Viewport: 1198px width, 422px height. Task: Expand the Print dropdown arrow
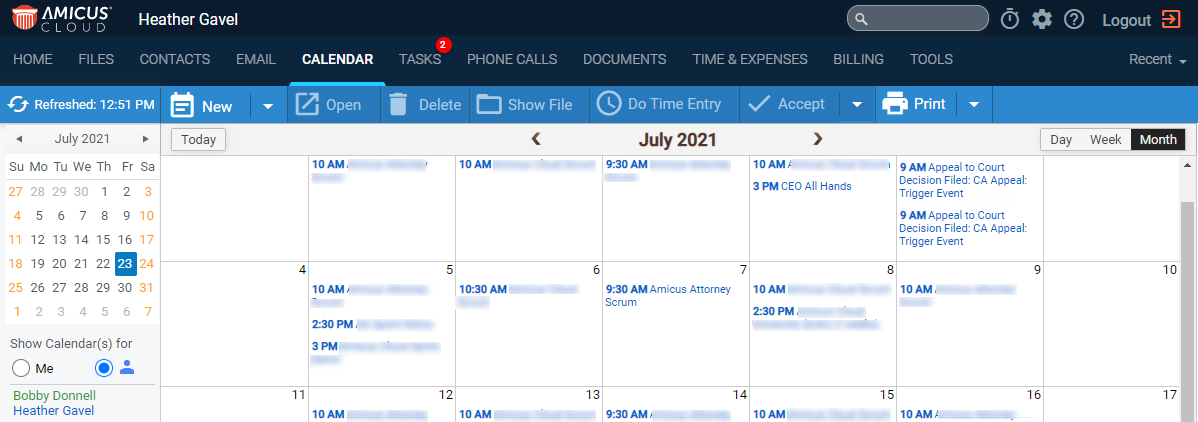coord(974,105)
